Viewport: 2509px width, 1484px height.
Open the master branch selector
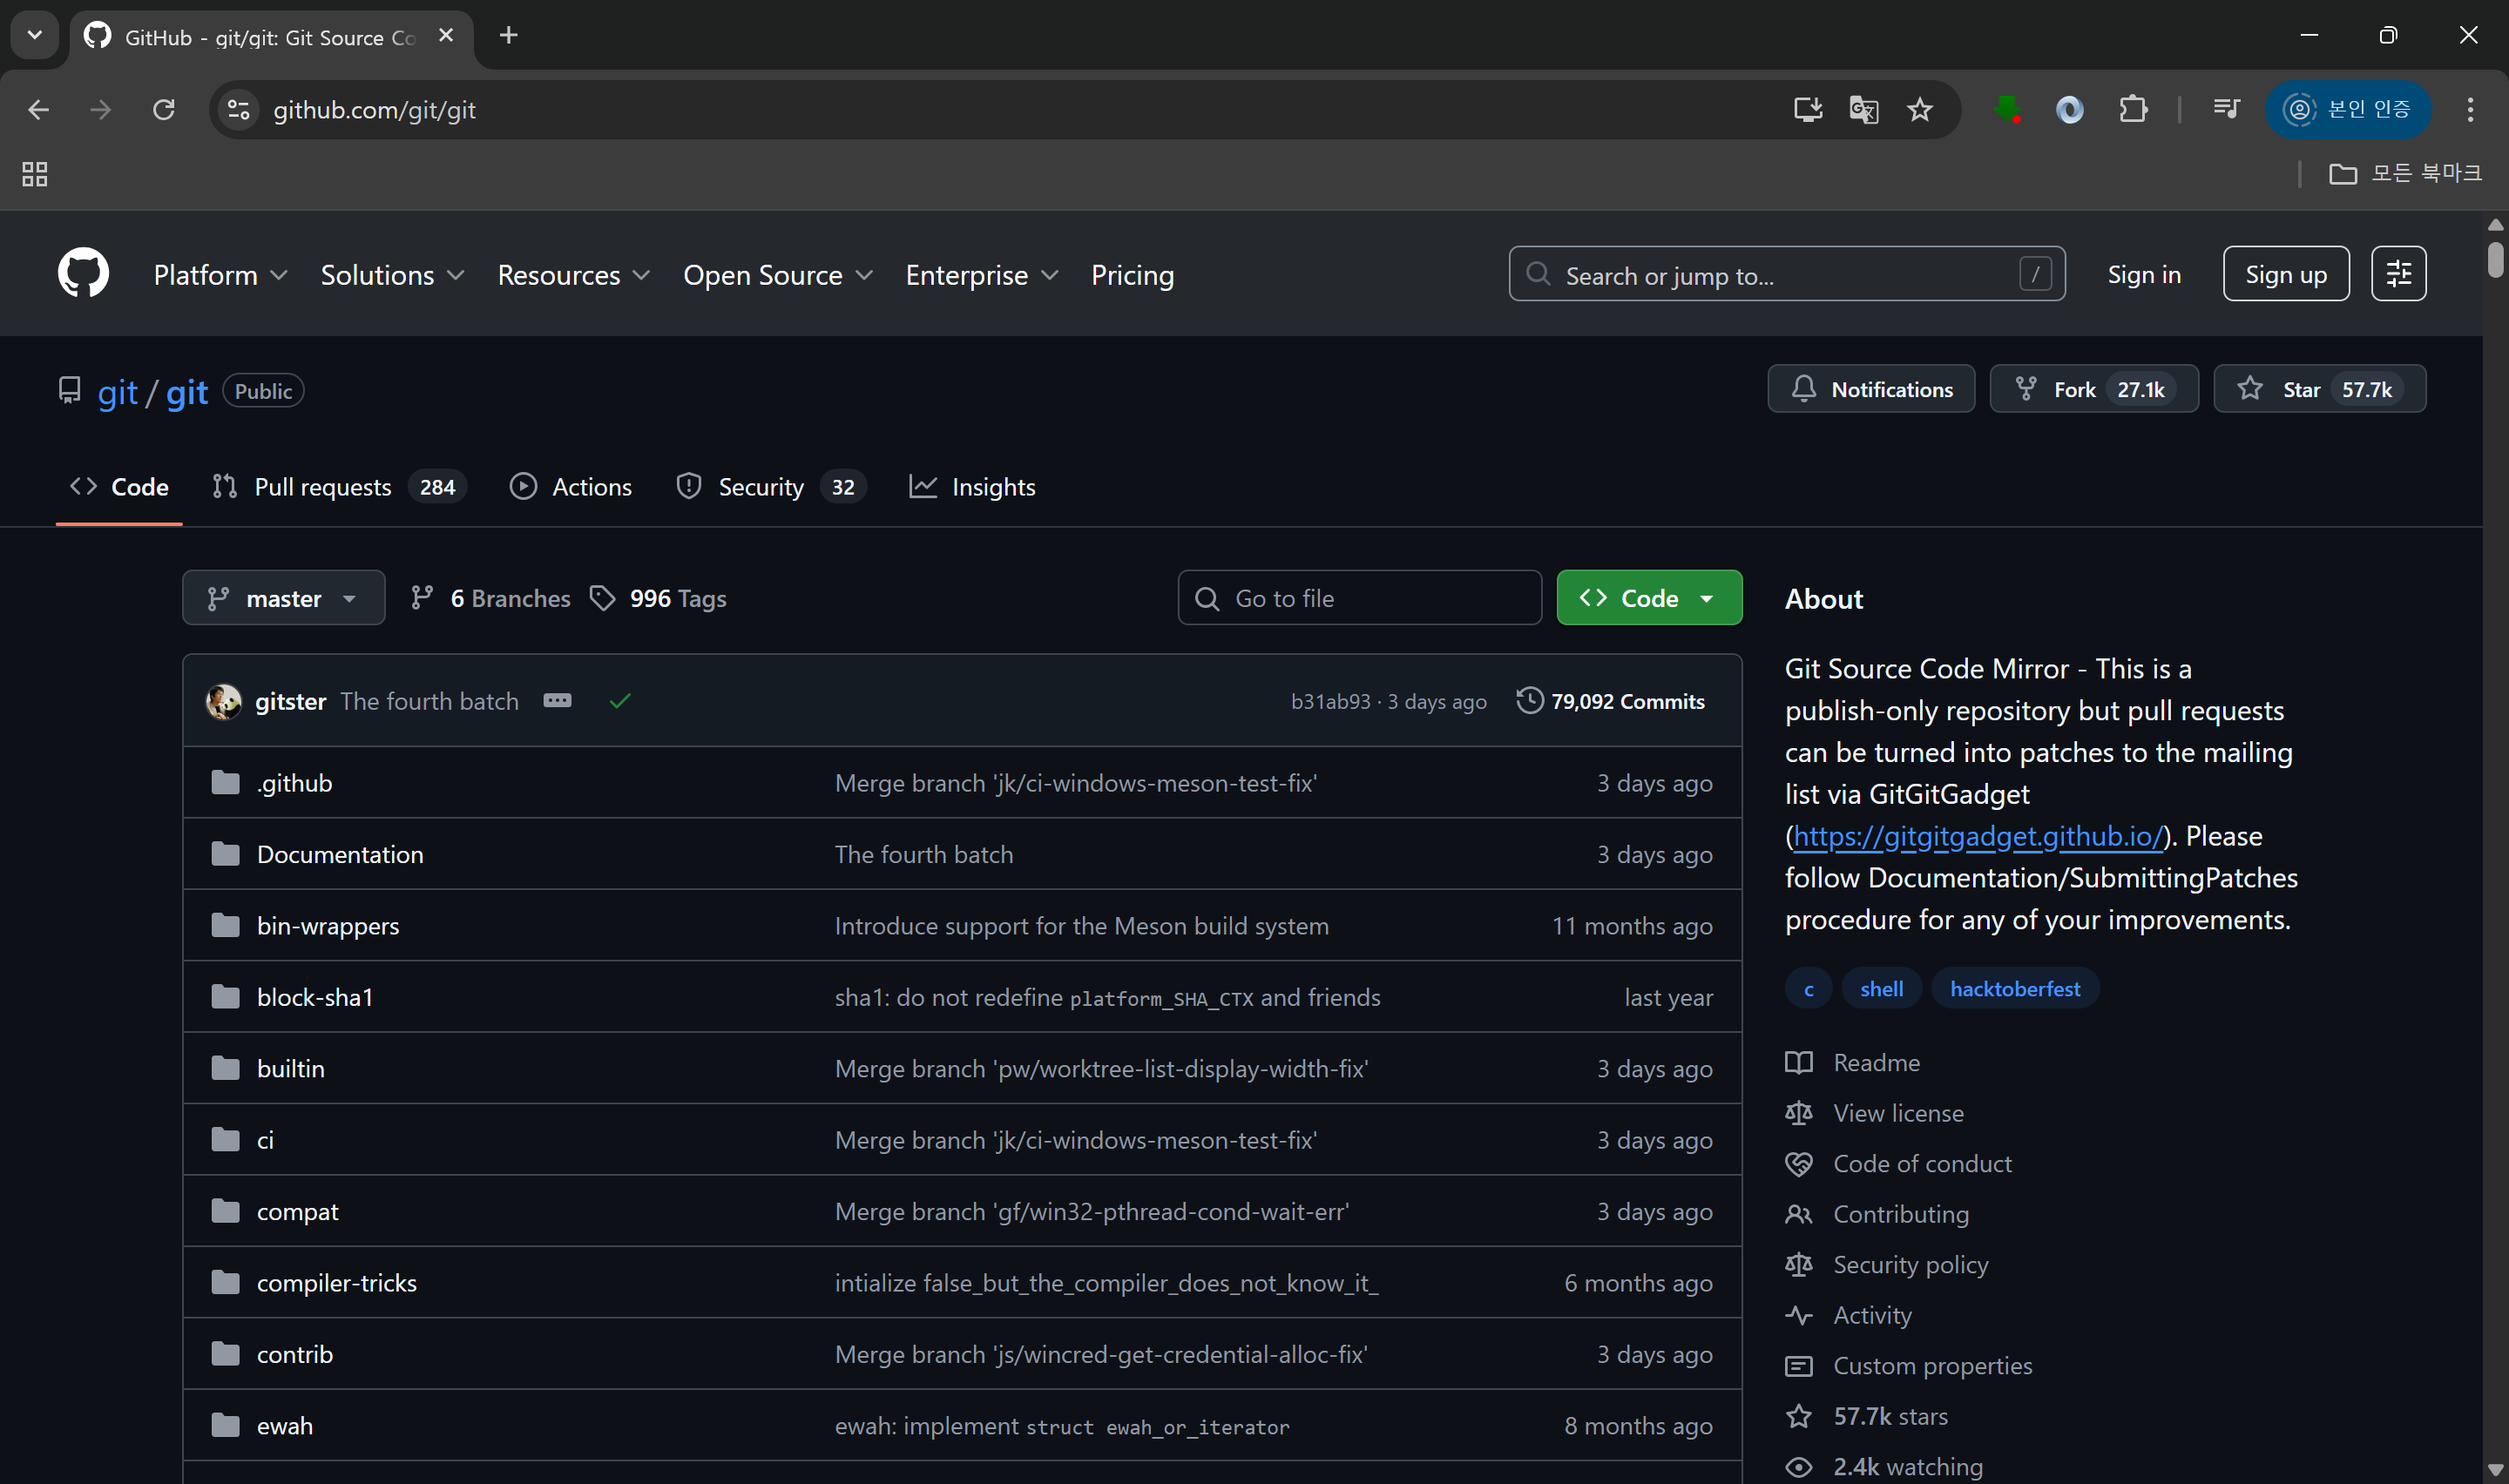click(283, 598)
